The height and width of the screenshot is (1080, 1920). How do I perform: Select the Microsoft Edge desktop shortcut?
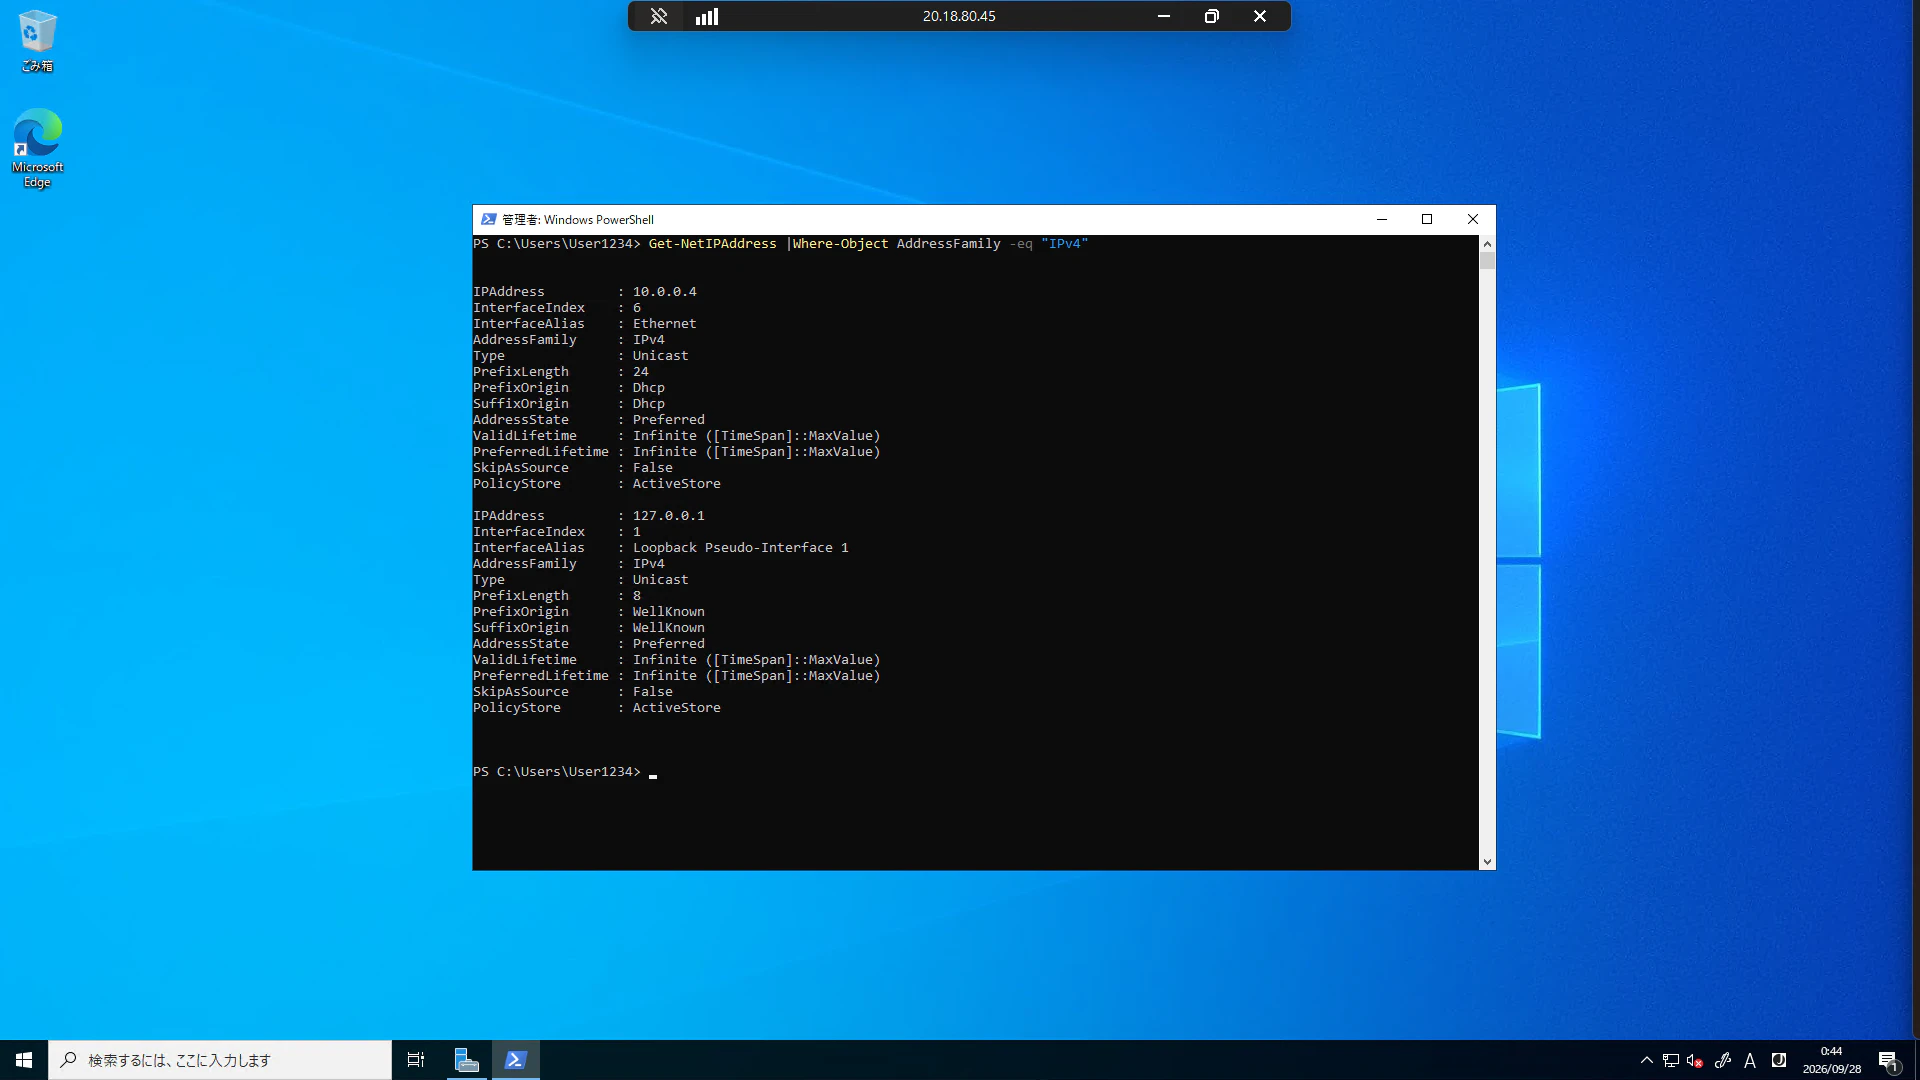point(37,148)
